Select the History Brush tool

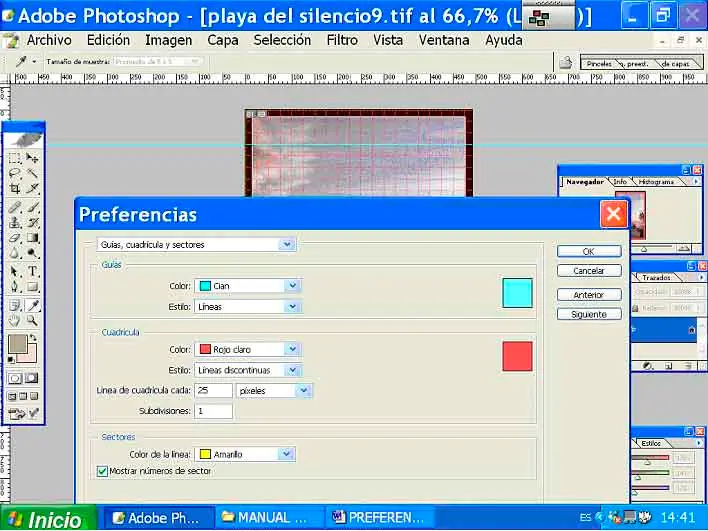[x=32, y=223]
